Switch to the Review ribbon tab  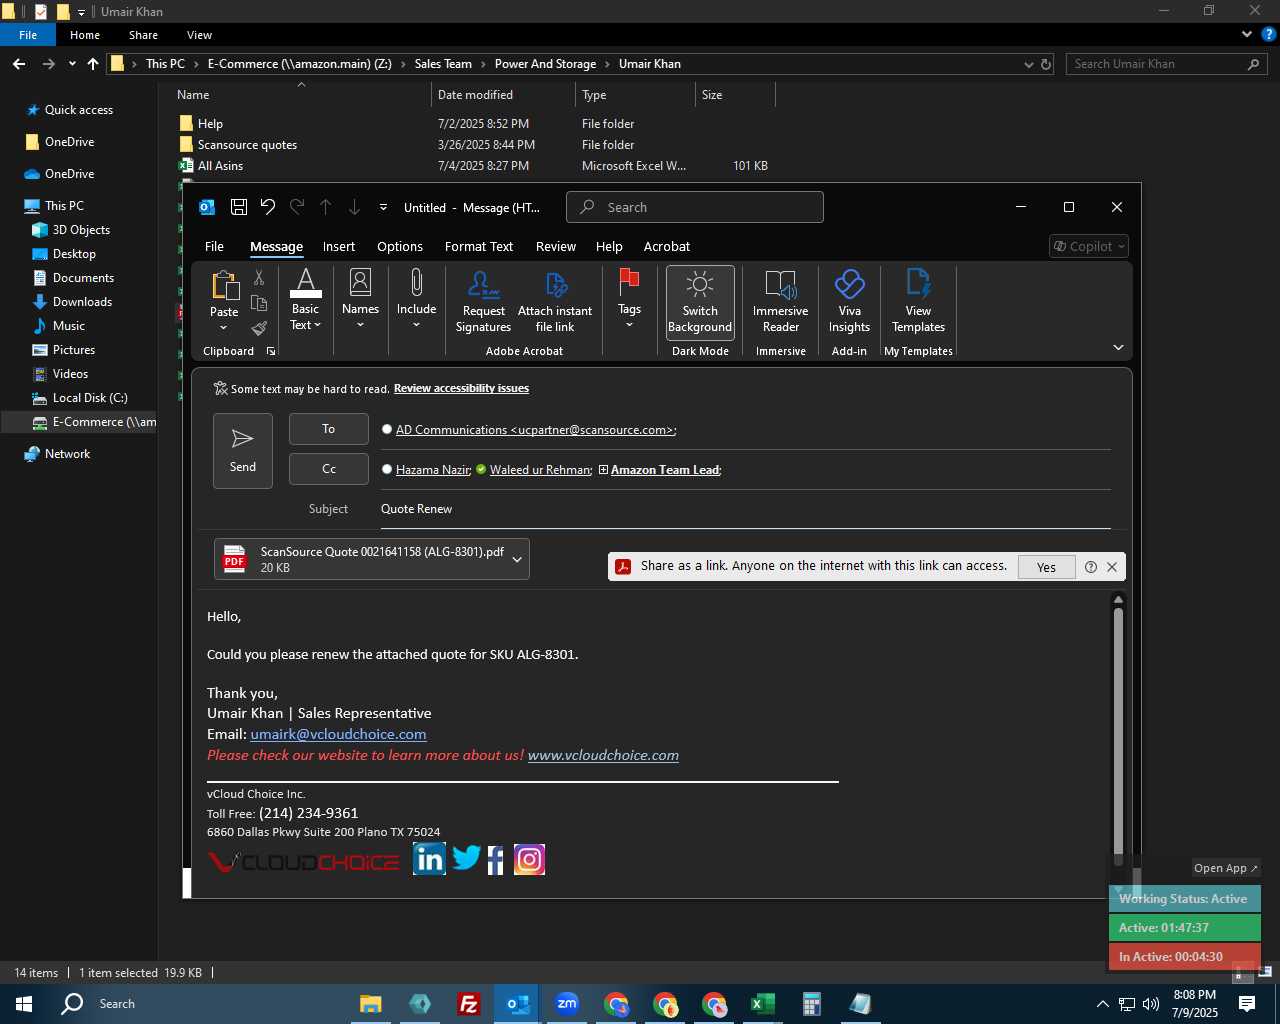point(556,246)
